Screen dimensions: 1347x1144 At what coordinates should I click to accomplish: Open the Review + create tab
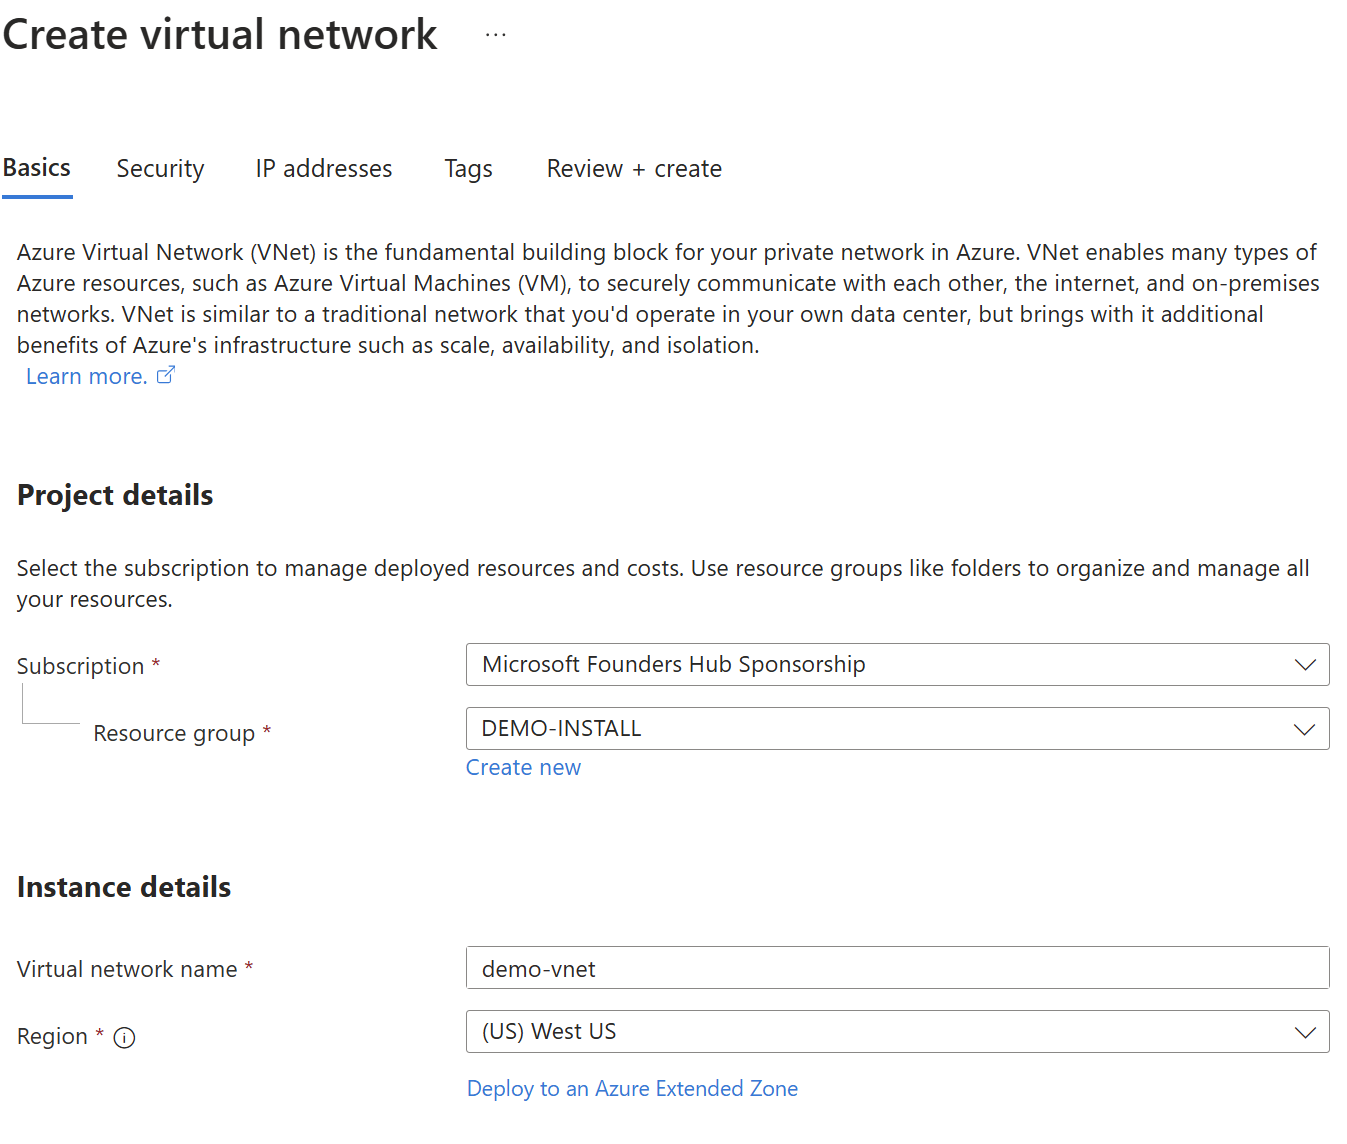(634, 169)
